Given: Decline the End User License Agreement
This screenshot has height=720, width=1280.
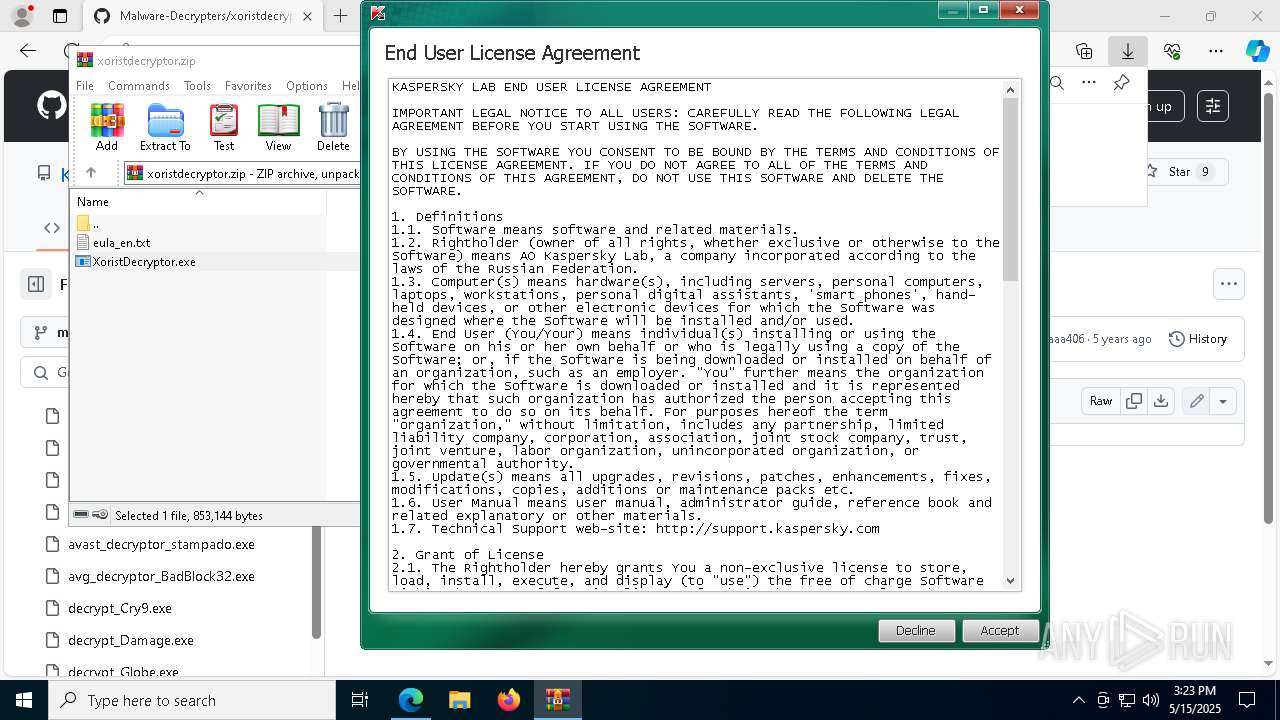Looking at the screenshot, I should click(x=916, y=630).
